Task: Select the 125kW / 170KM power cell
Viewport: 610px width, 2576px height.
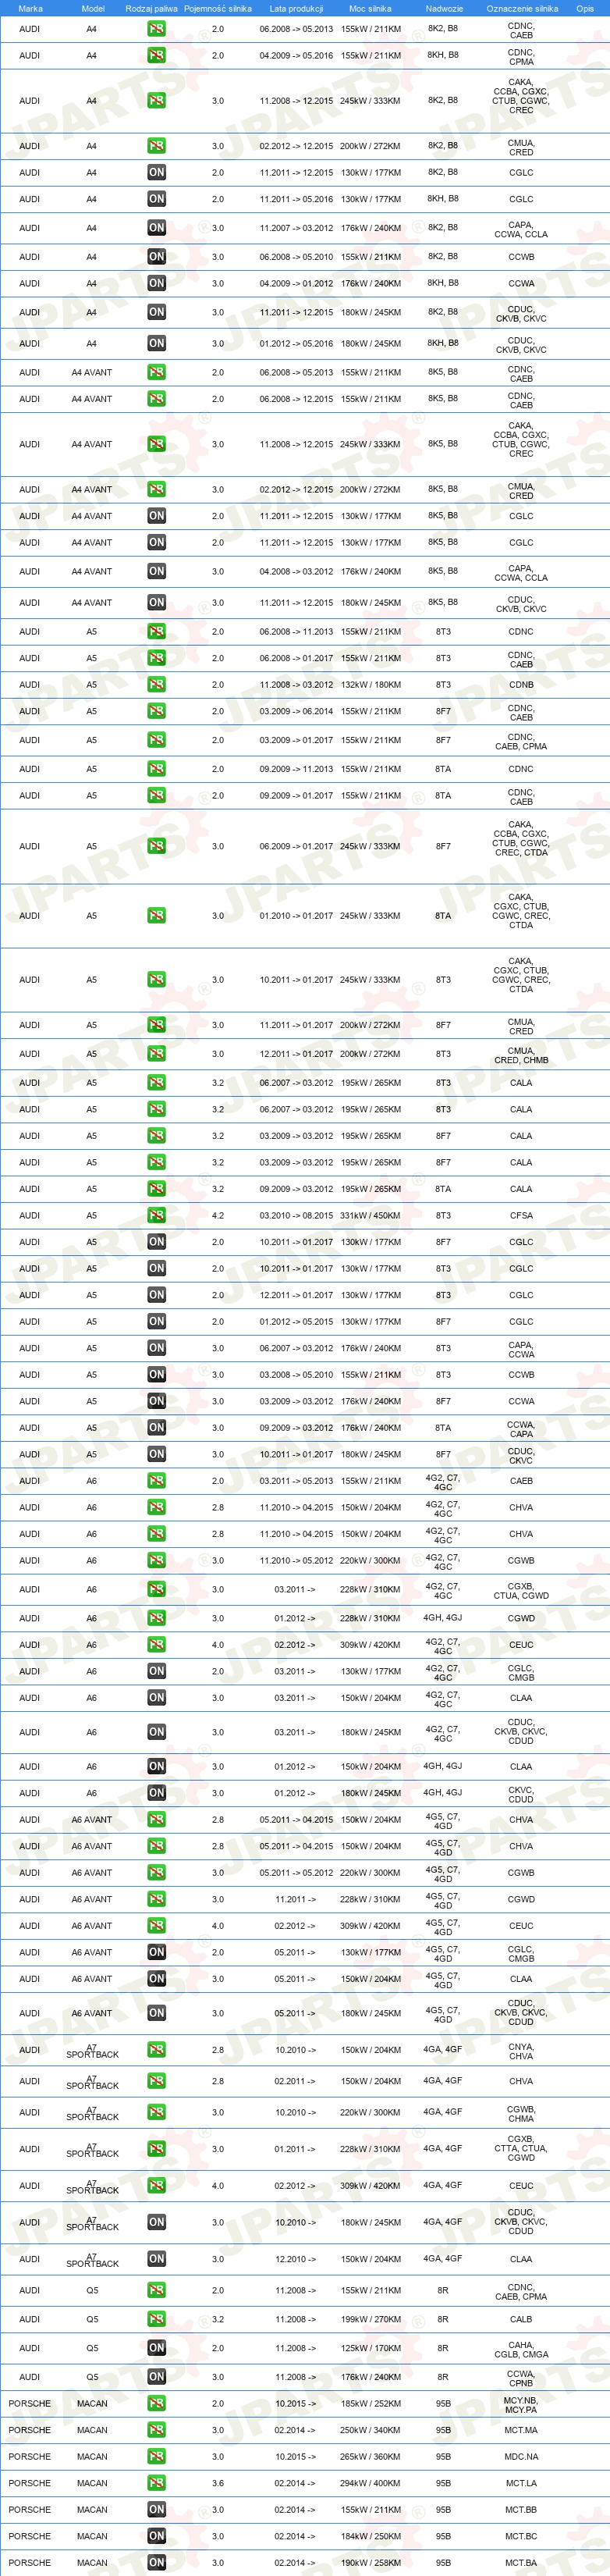Action: click(370, 2348)
